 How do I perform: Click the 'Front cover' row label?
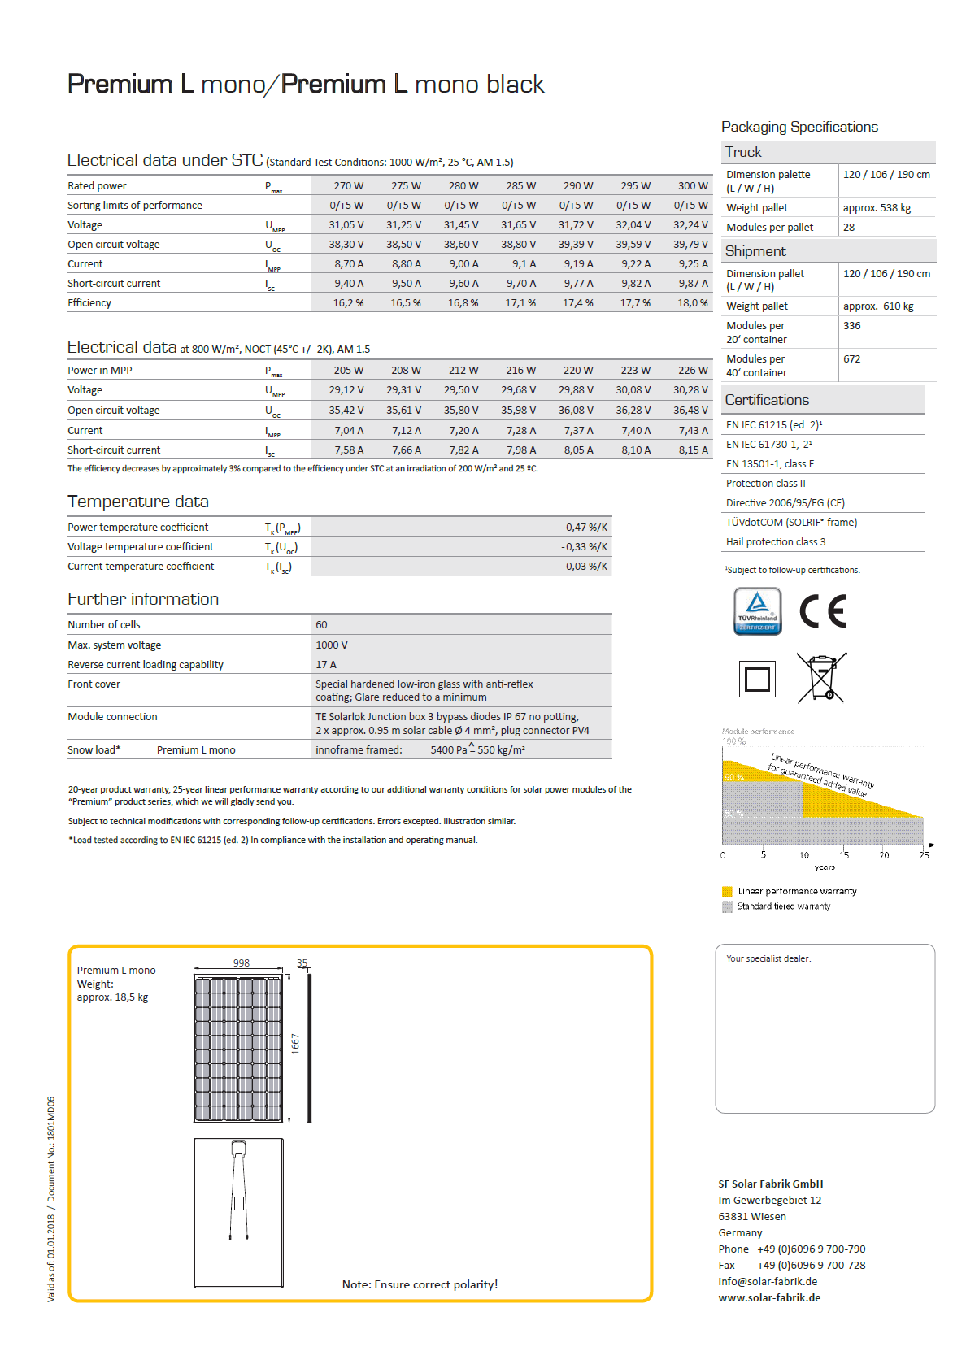[x=94, y=685]
